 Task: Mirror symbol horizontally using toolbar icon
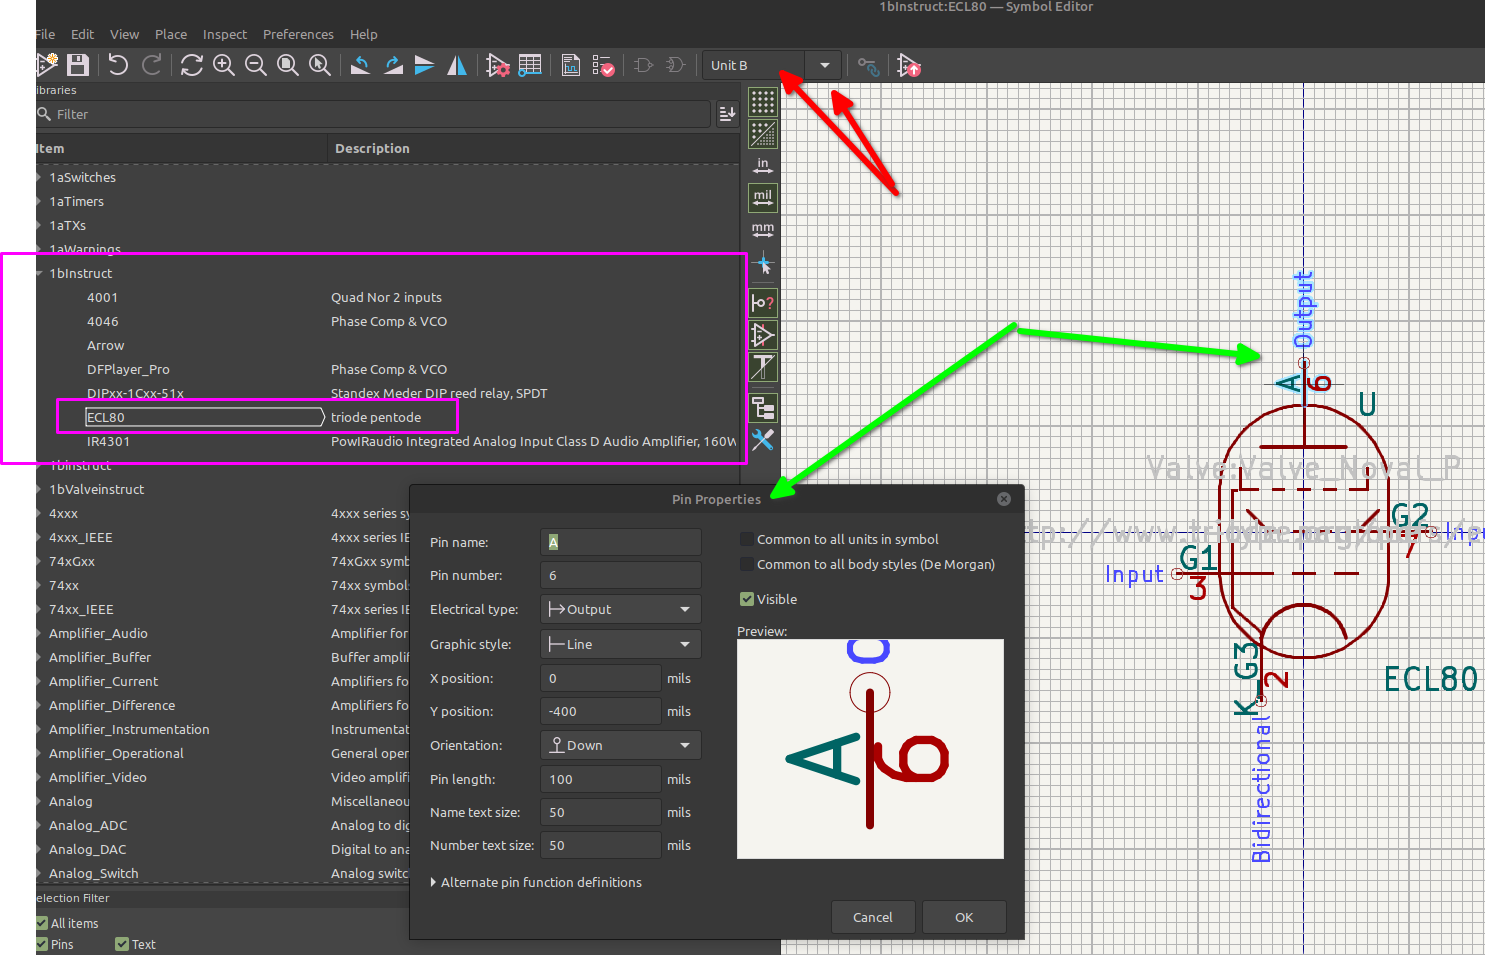(x=457, y=66)
